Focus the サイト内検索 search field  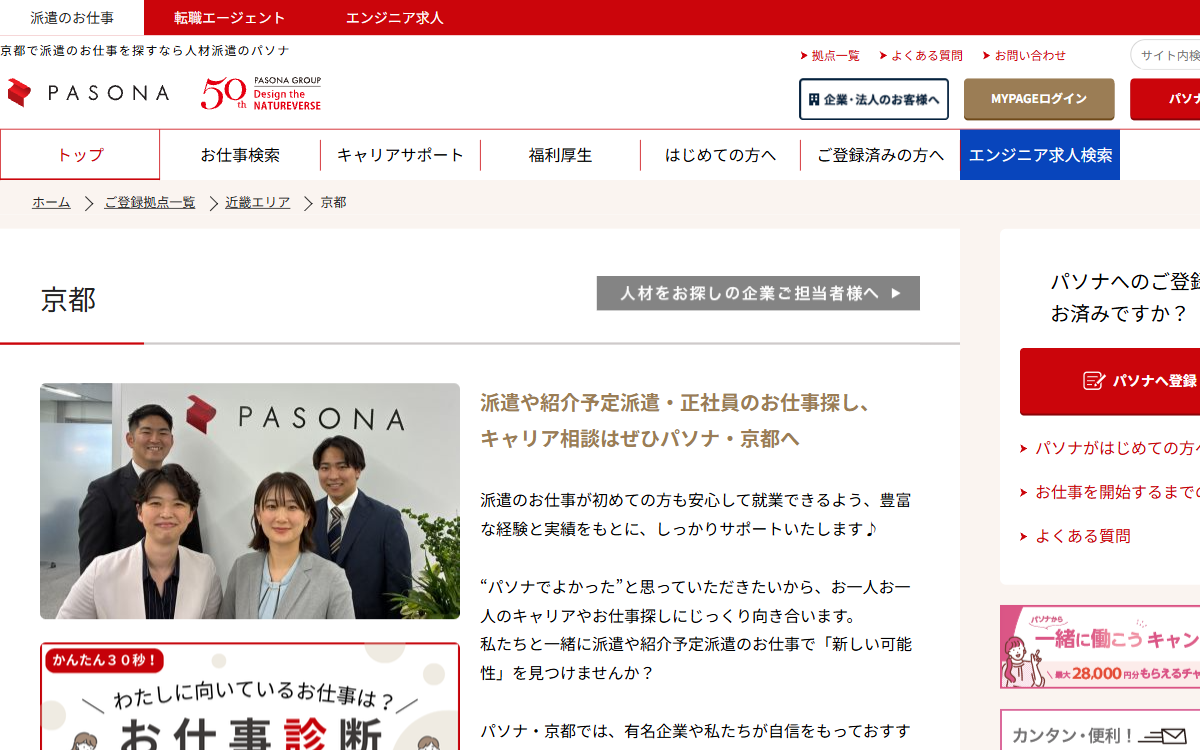[x=1166, y=55]
